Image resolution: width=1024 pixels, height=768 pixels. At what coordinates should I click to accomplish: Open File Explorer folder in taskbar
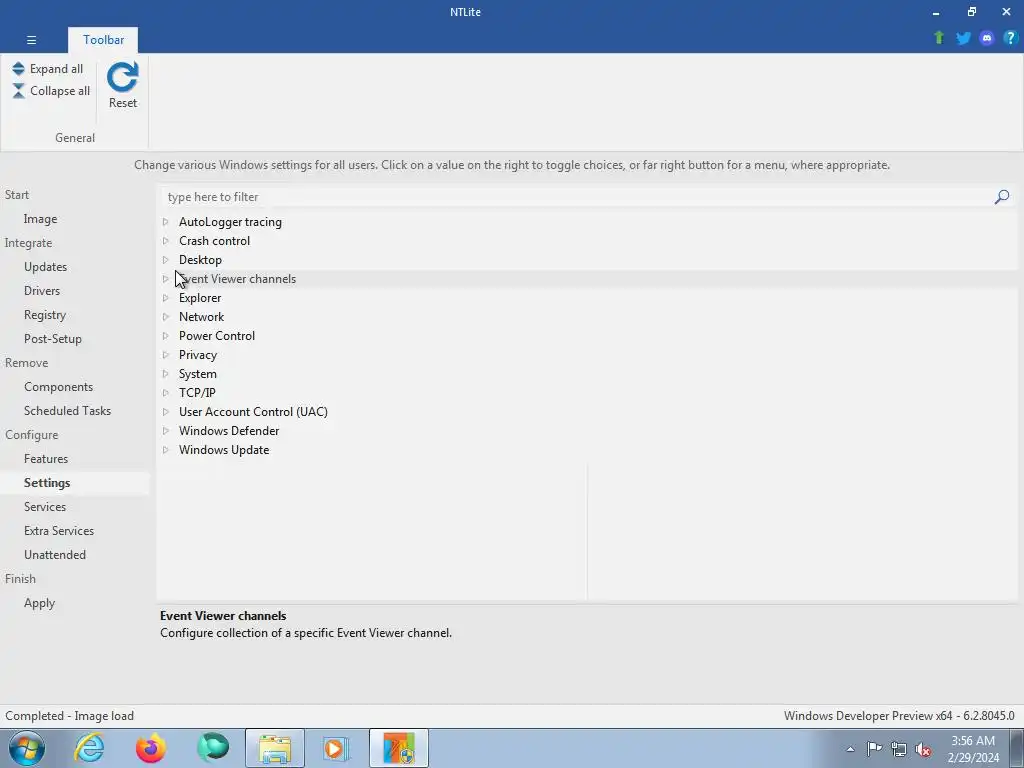(275, 748)
